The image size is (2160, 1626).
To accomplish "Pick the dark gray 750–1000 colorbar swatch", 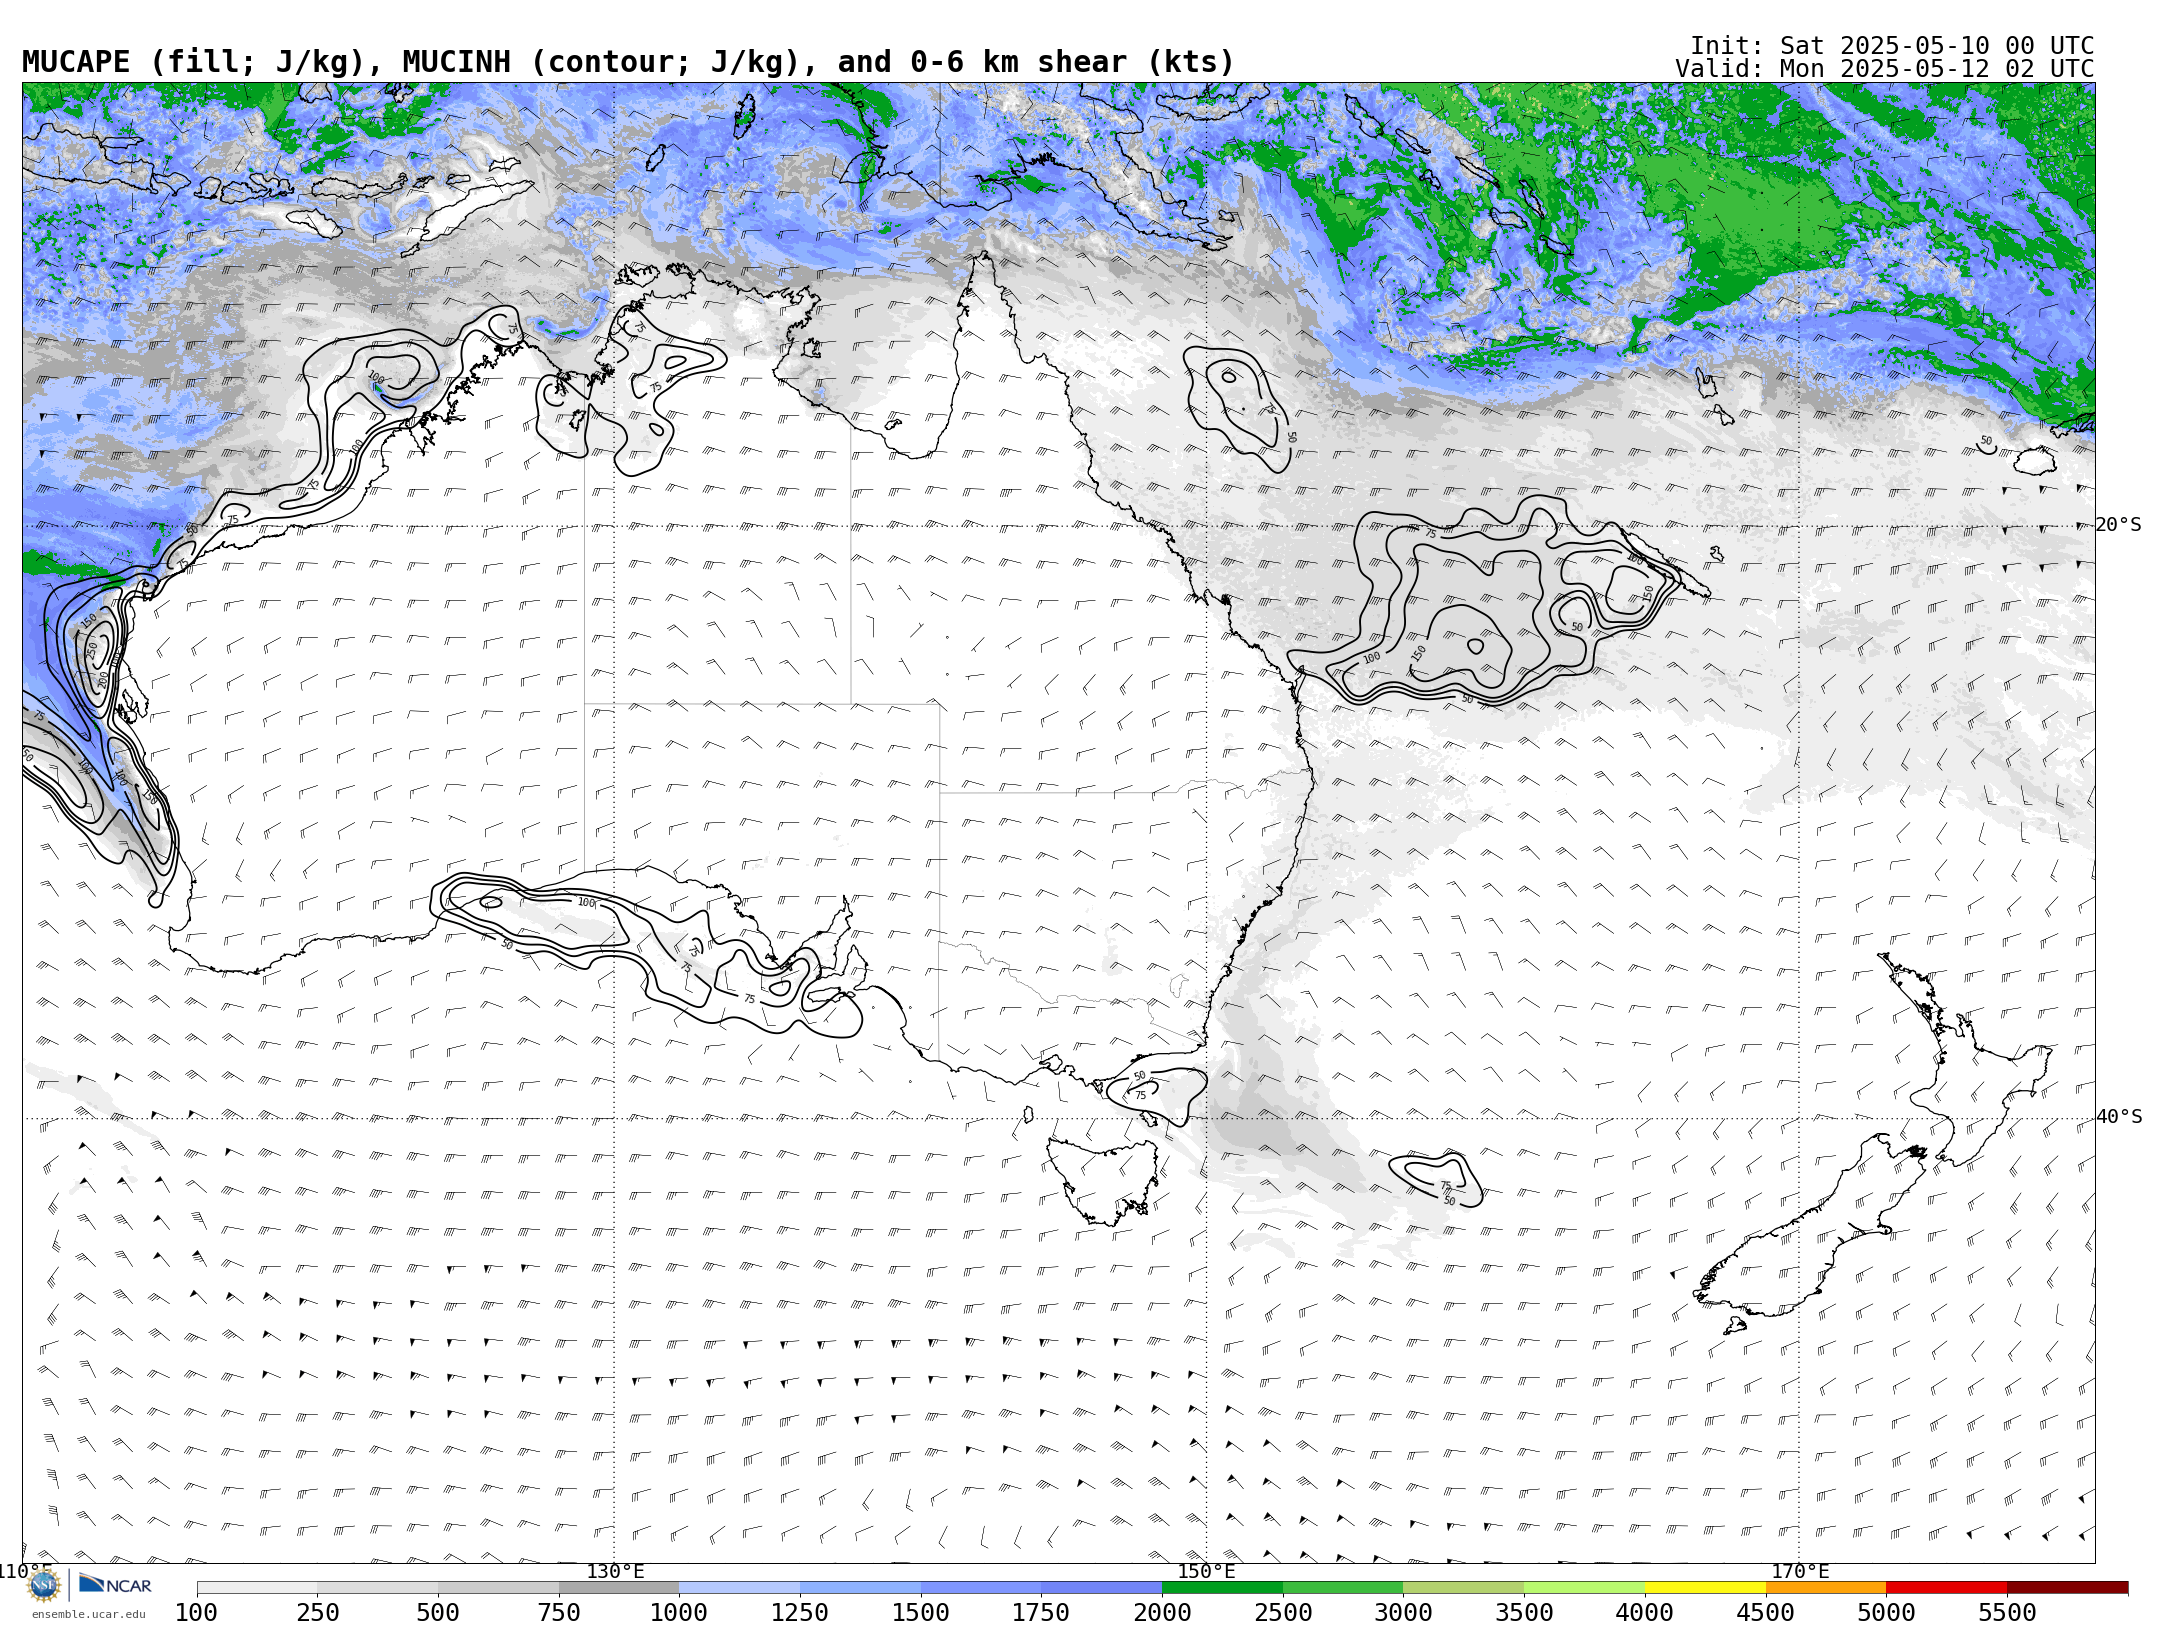I will [619, 1588].
